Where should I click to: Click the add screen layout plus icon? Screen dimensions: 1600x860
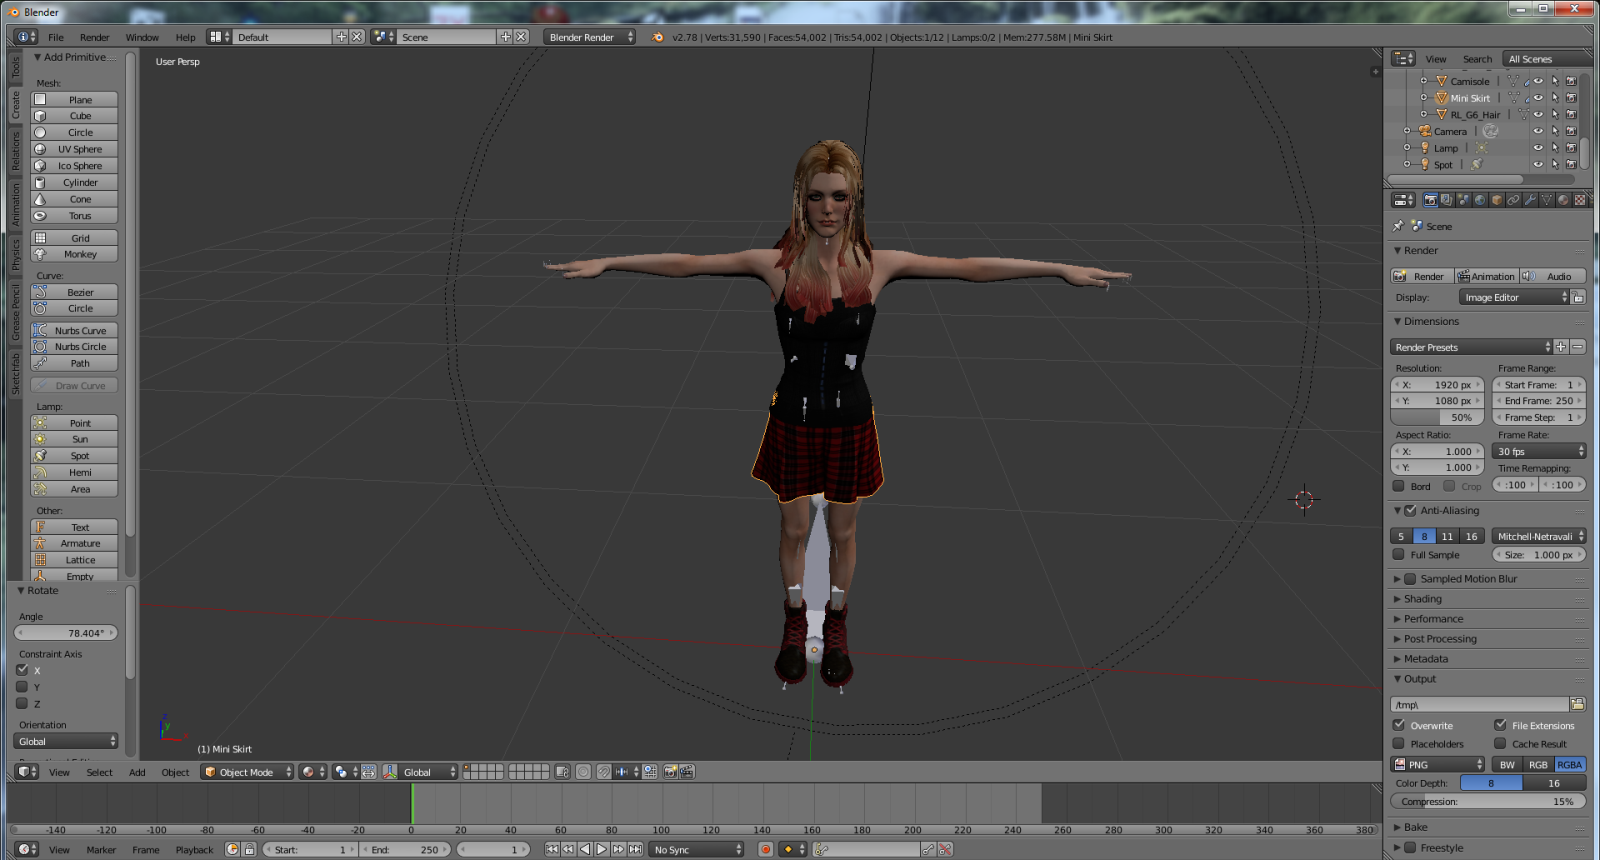pos(341,37)
